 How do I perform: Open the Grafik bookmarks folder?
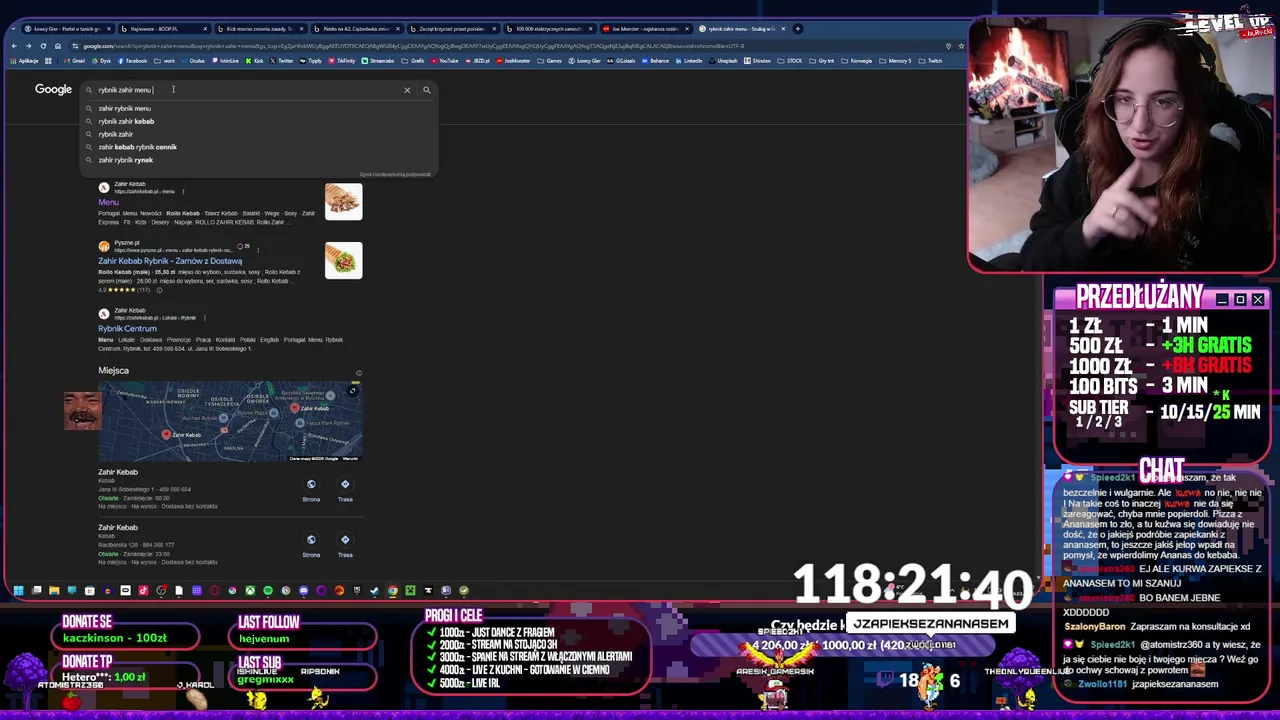[x=414, y=61]
